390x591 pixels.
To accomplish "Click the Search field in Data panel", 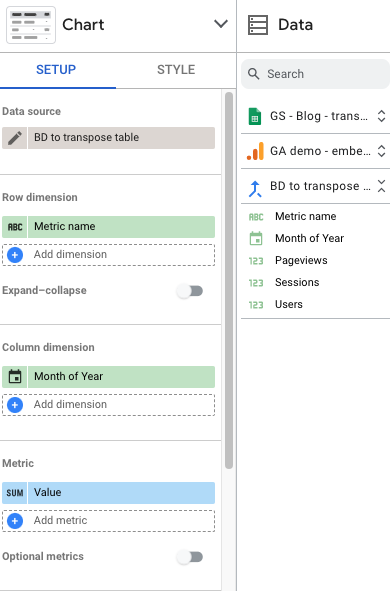I will point(315,74).
